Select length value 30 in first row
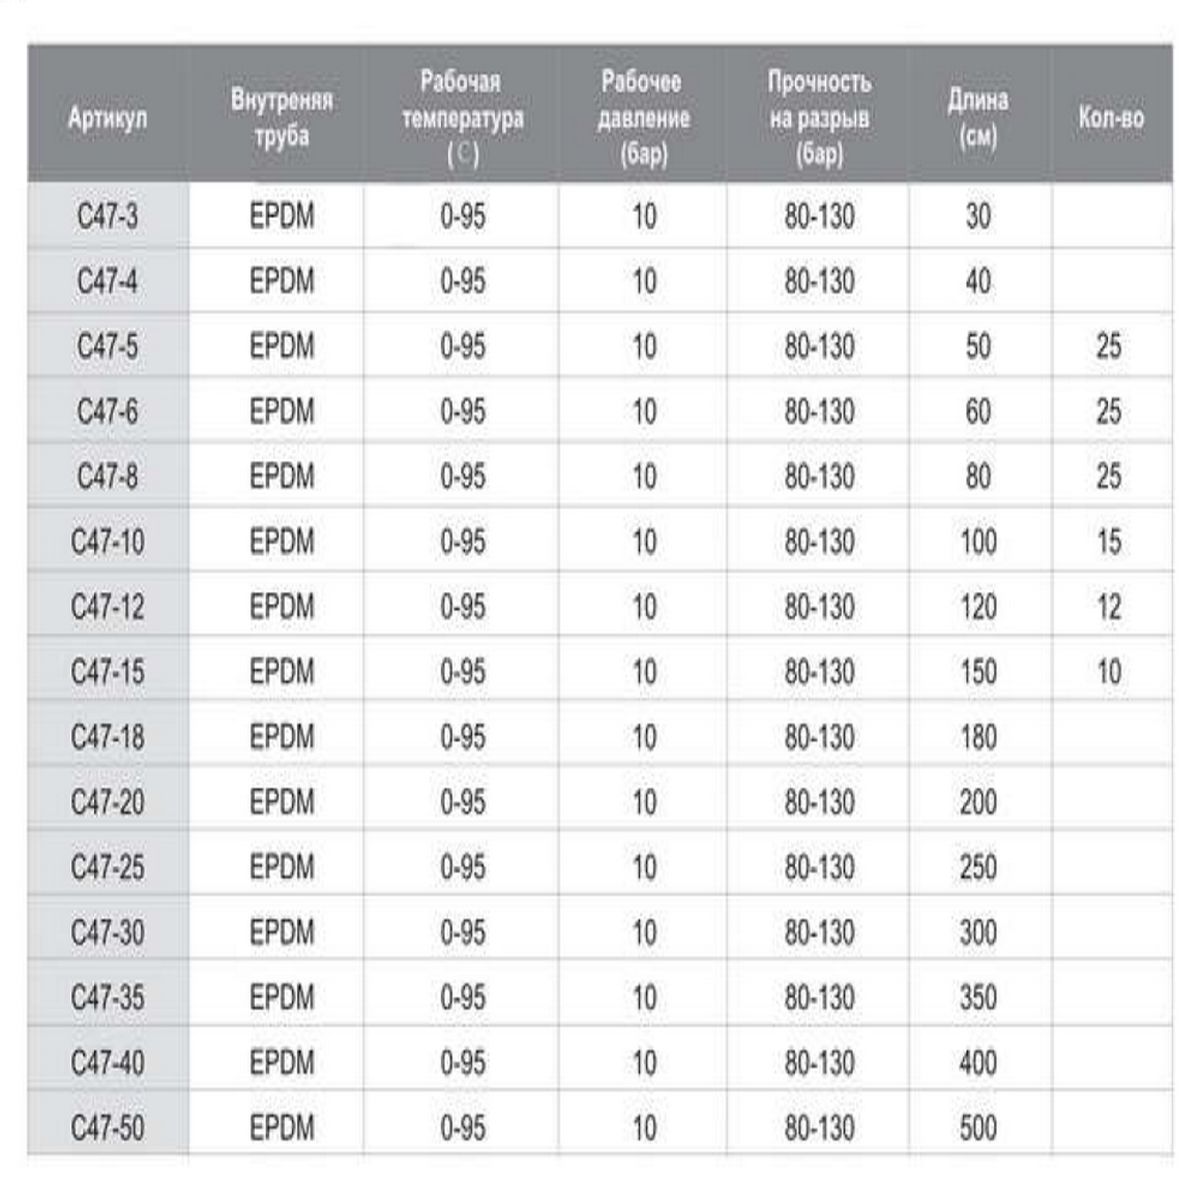The width and height of the screenshot is (1200, 1200). [978, 216]
